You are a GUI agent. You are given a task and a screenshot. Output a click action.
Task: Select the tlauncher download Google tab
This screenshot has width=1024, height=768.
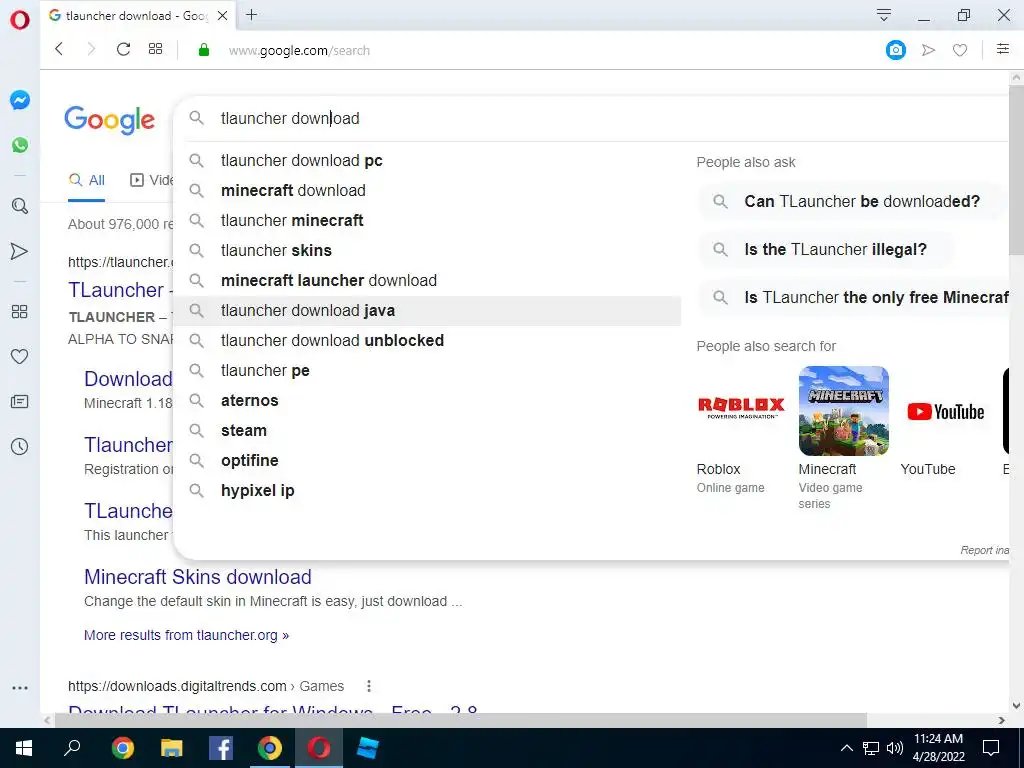pos(137,16)
